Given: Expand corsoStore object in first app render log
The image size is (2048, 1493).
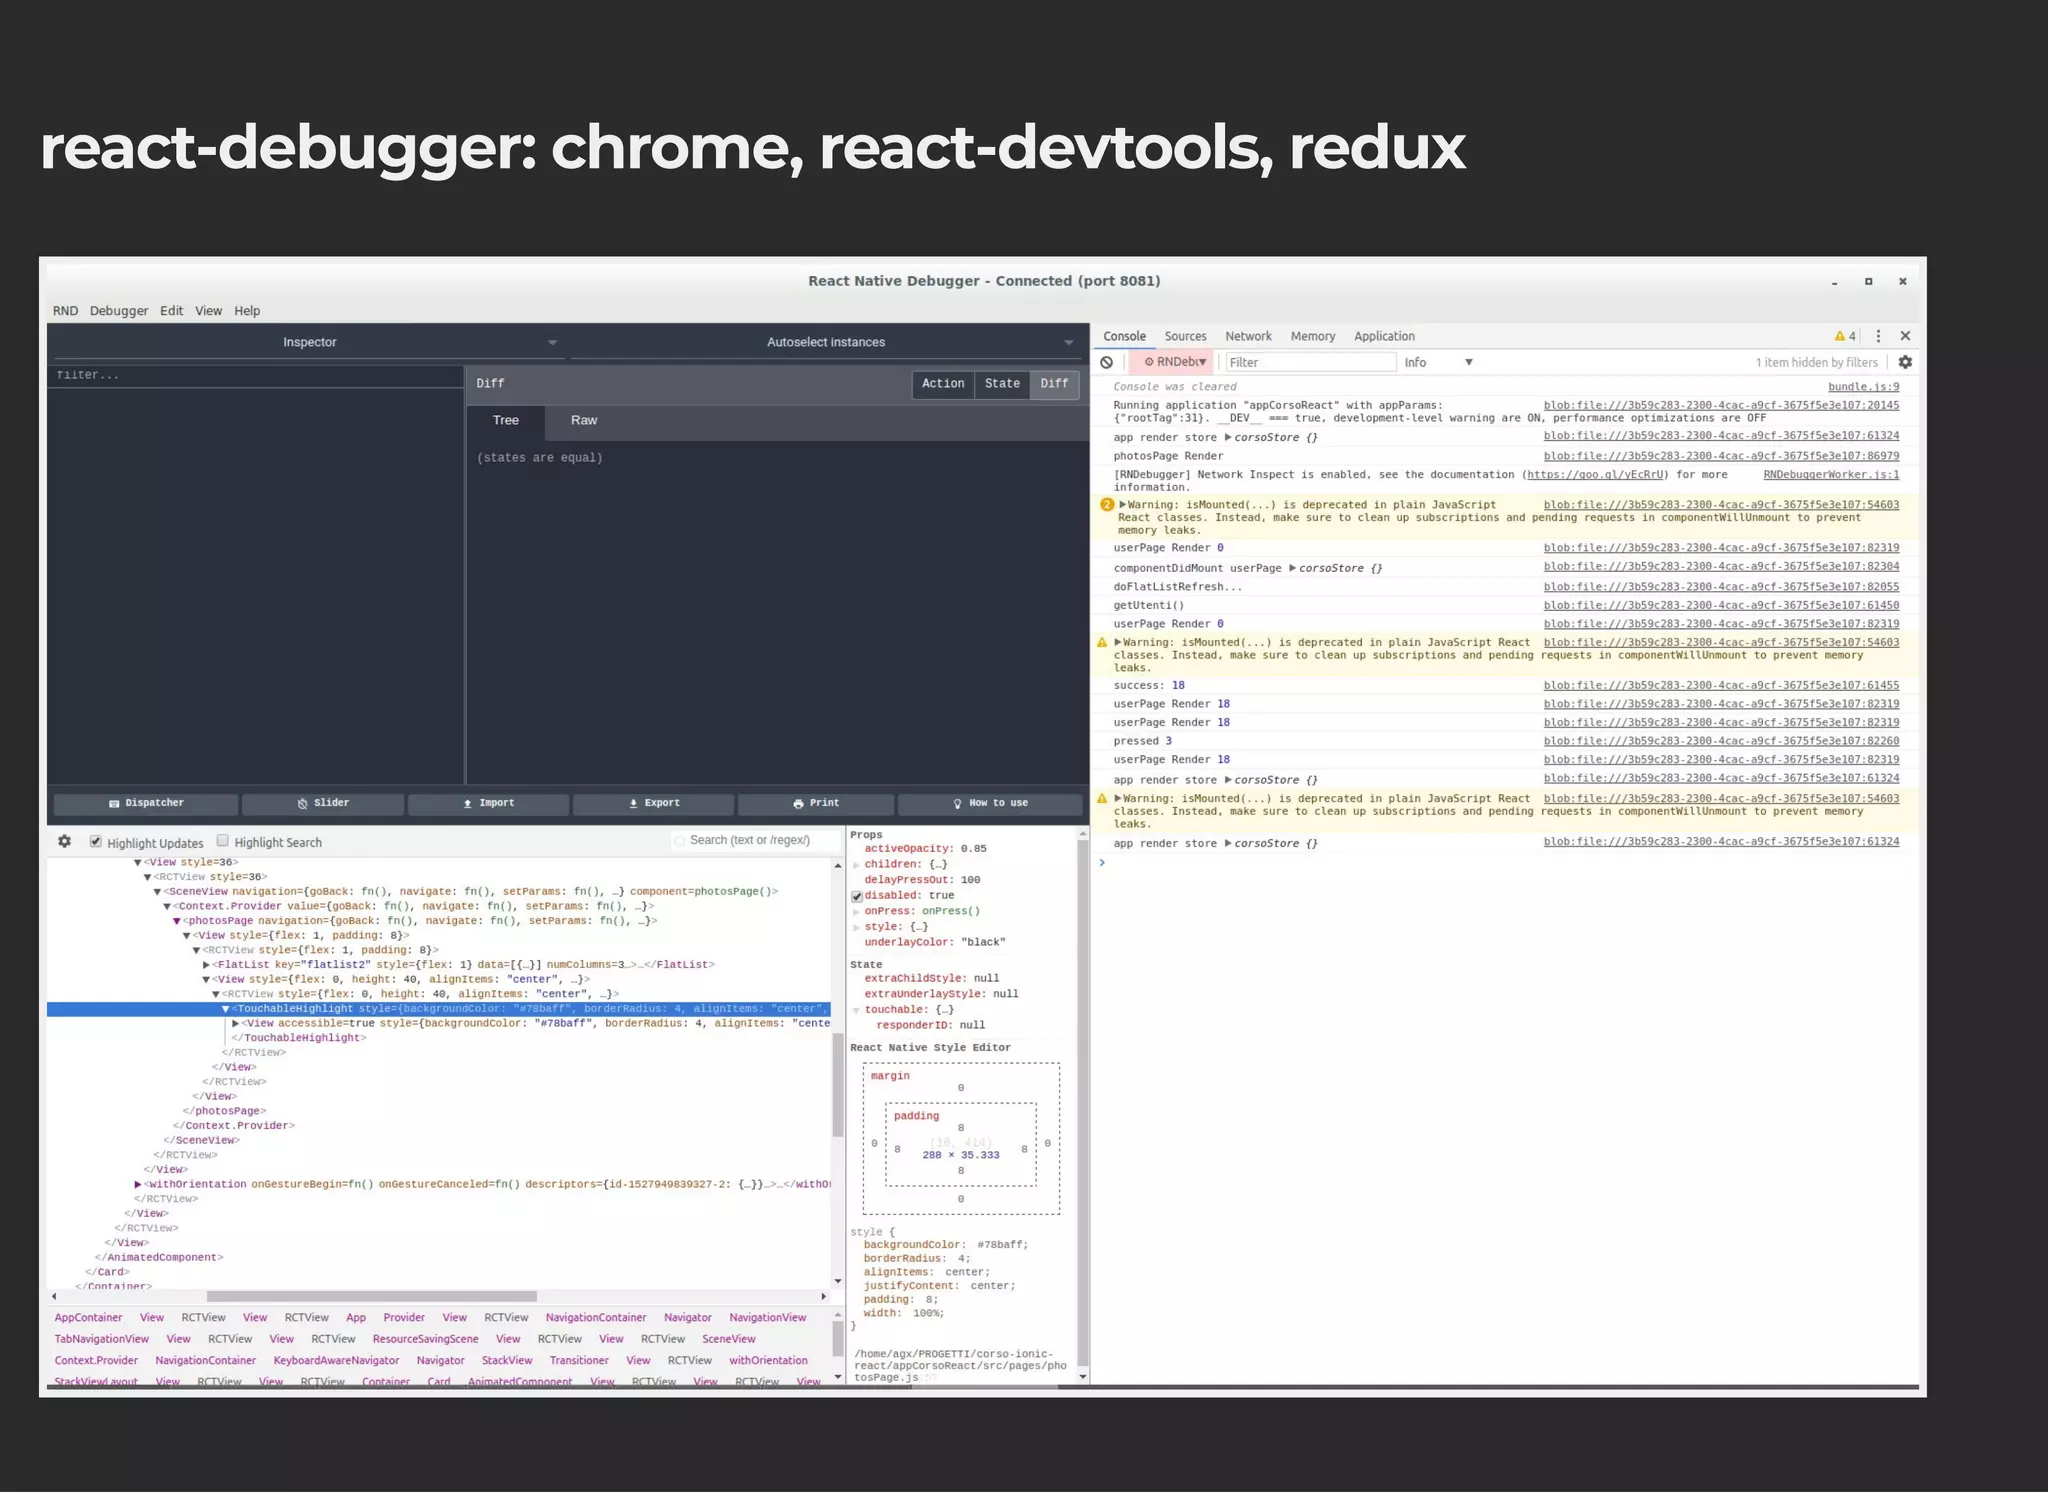Looking at the screenshot, I should click(1228, 438).
